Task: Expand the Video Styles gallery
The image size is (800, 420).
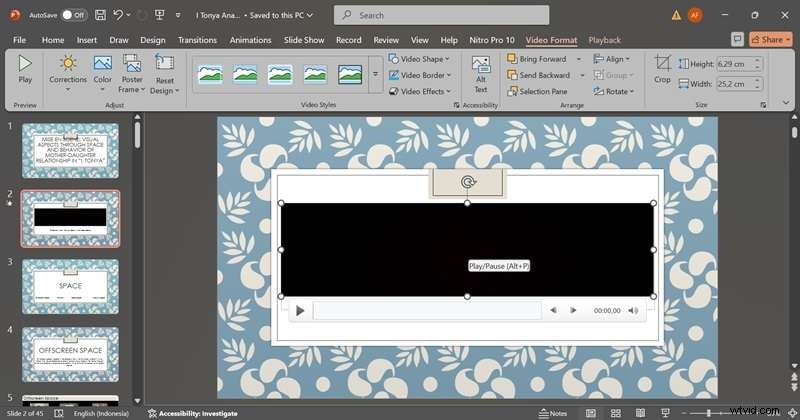Action: 376,75
